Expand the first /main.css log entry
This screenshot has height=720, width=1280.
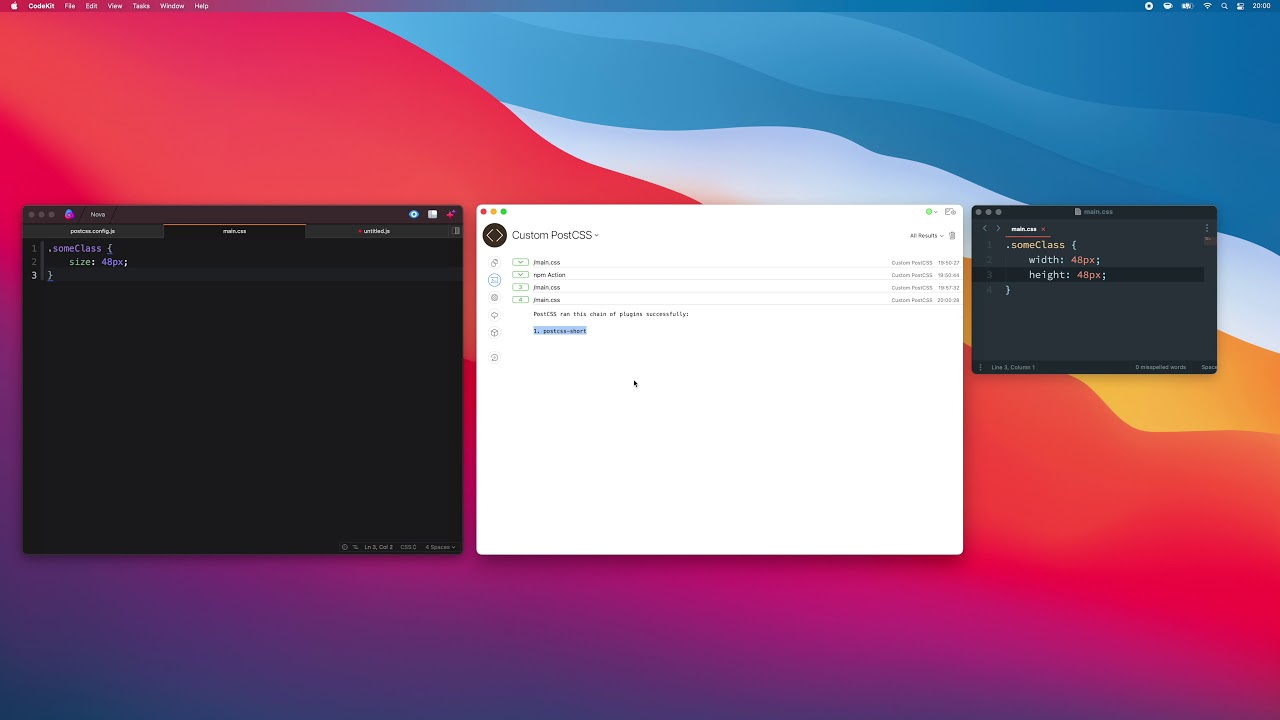520,262
